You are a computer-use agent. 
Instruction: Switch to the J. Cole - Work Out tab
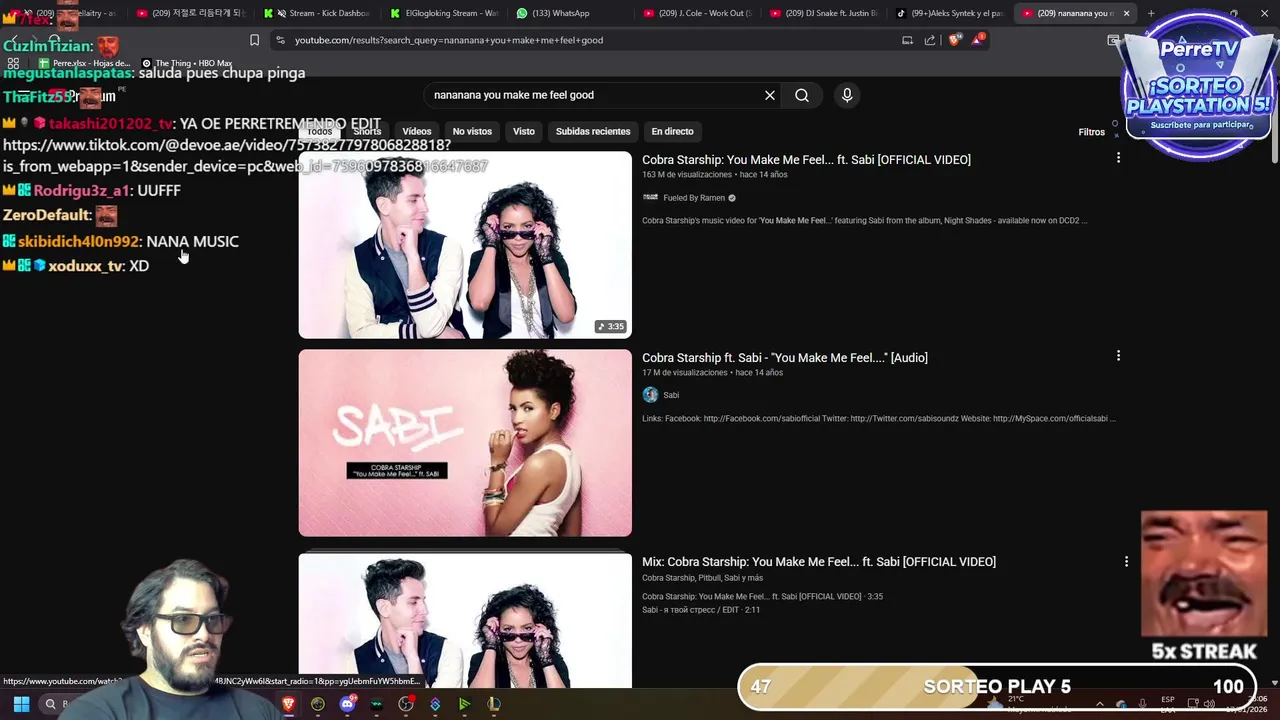pyautogui.click(x=697, y=13)
